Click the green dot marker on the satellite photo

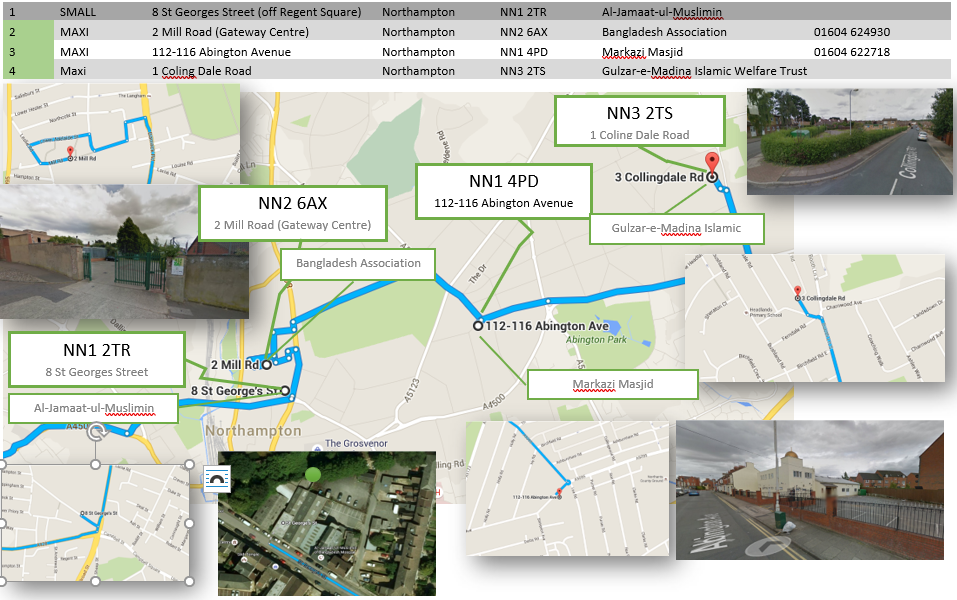pos(313,474)
